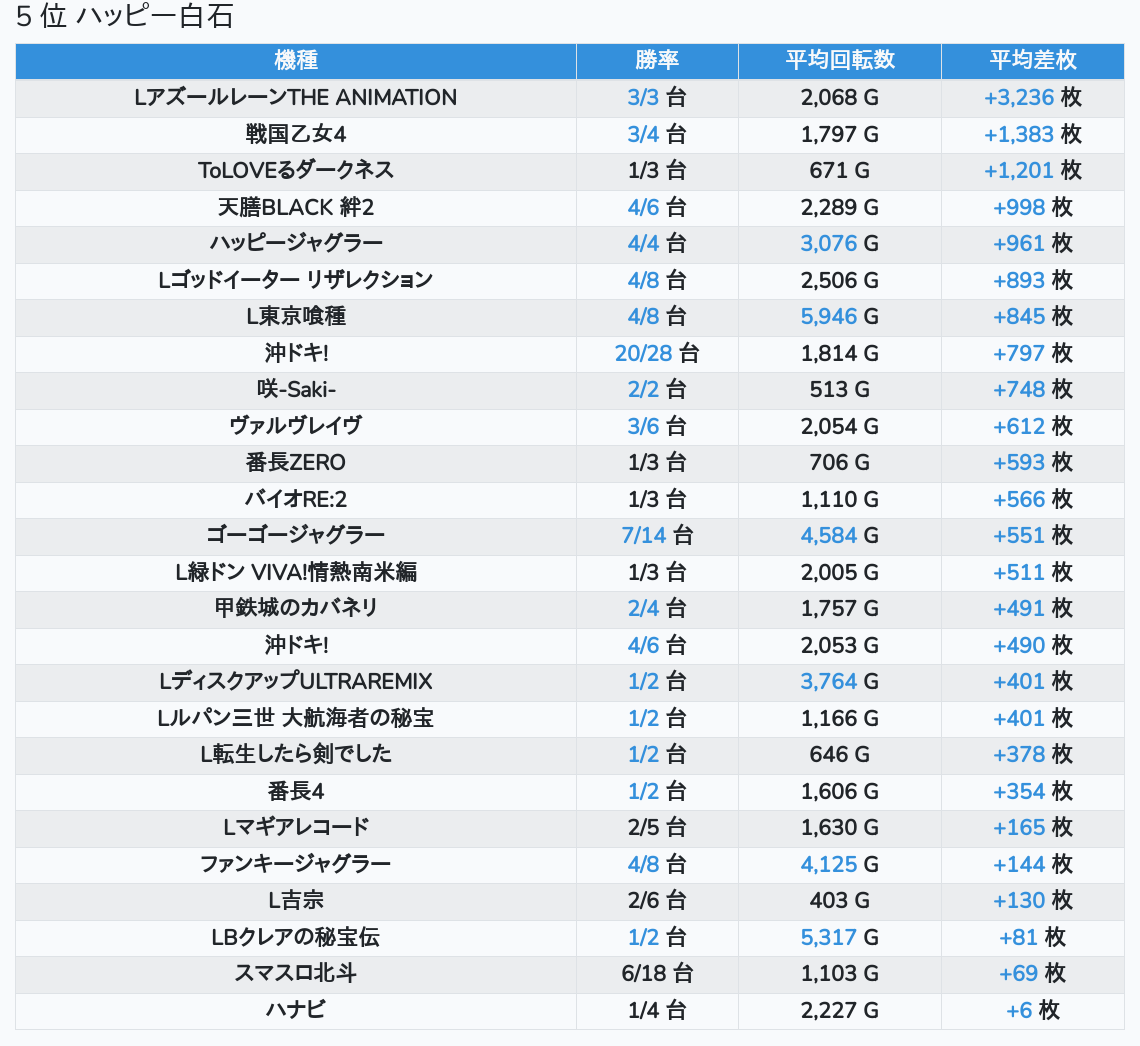Click the ヴァルヴレイヴ machine name
The image size is (1140, 1046).
coord(296,427)
